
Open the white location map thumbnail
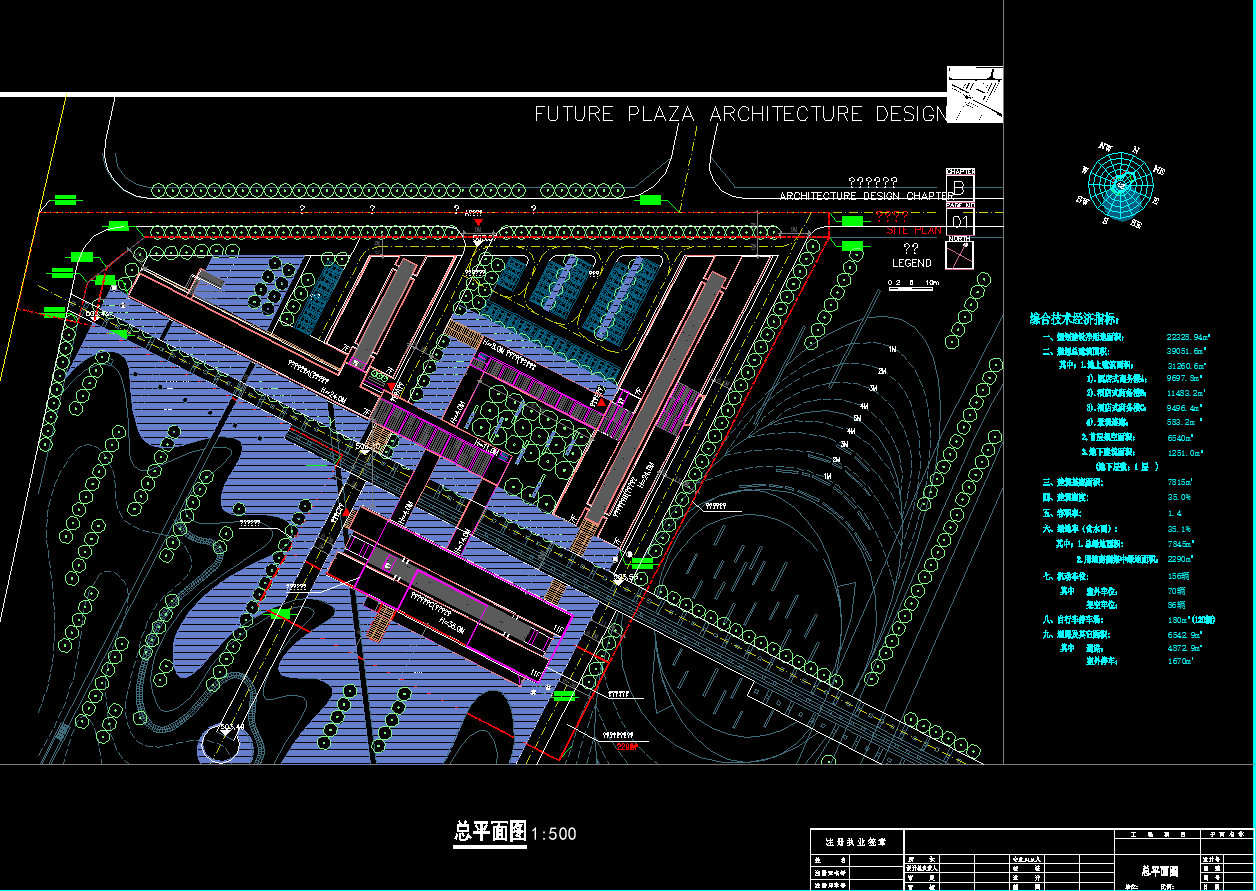coord(974,95)
